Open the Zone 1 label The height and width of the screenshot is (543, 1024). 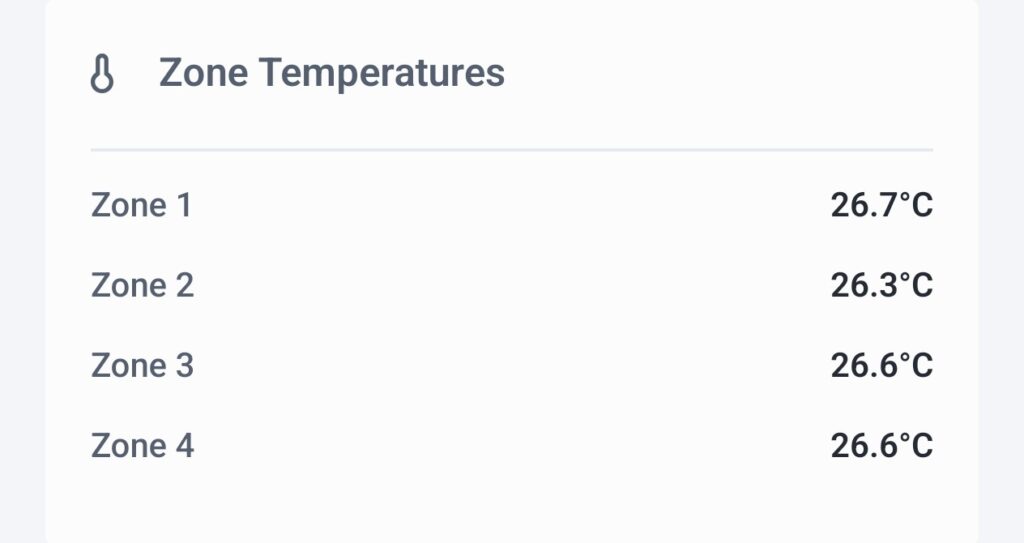[141, 205]
